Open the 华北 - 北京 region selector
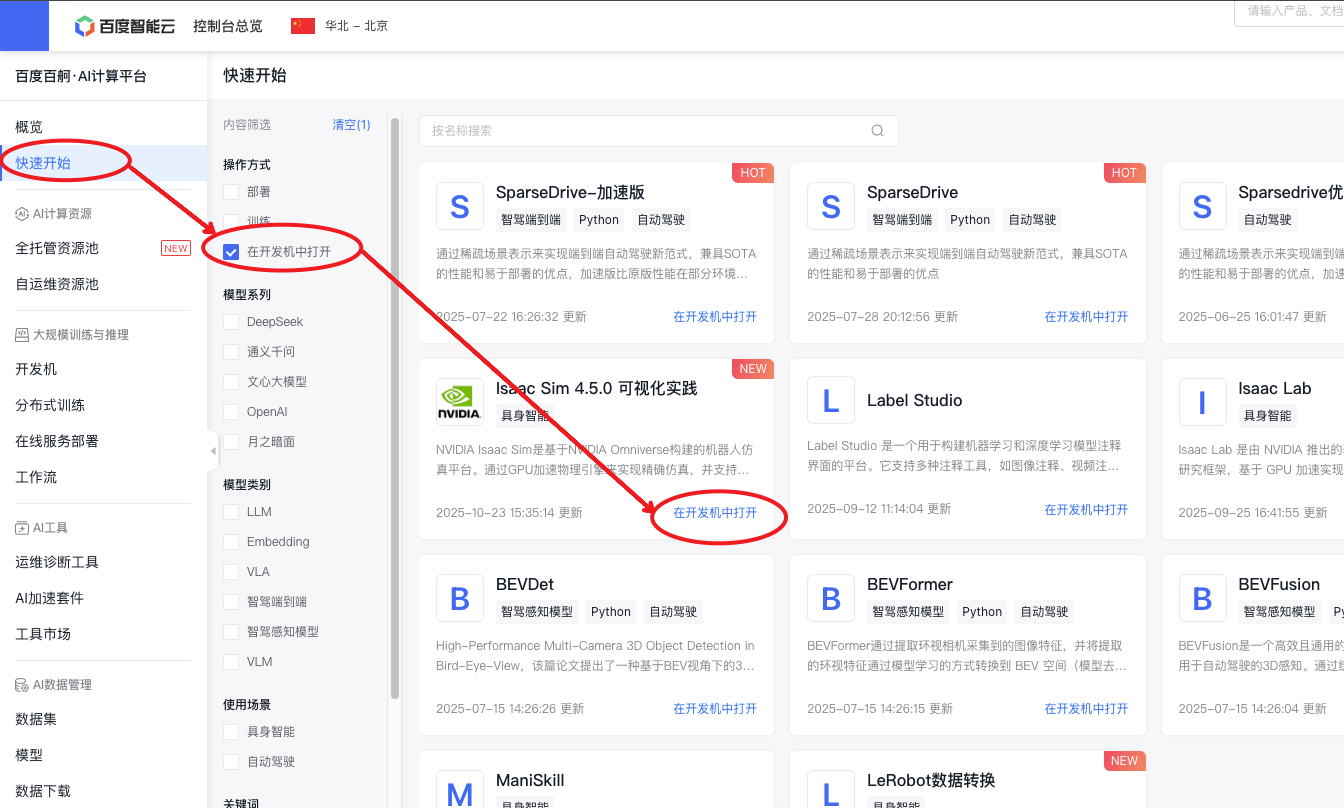This screenshot has width=1344, height=808. point(356,26)
